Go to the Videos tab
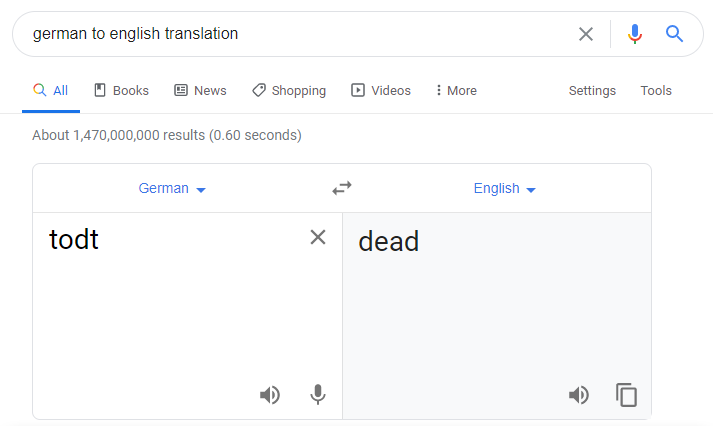 pyautogui.click(x=381, y=90)
